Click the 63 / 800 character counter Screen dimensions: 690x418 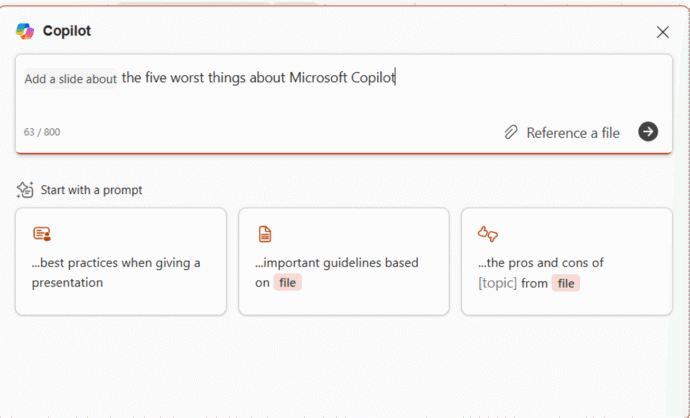(42, 132)
